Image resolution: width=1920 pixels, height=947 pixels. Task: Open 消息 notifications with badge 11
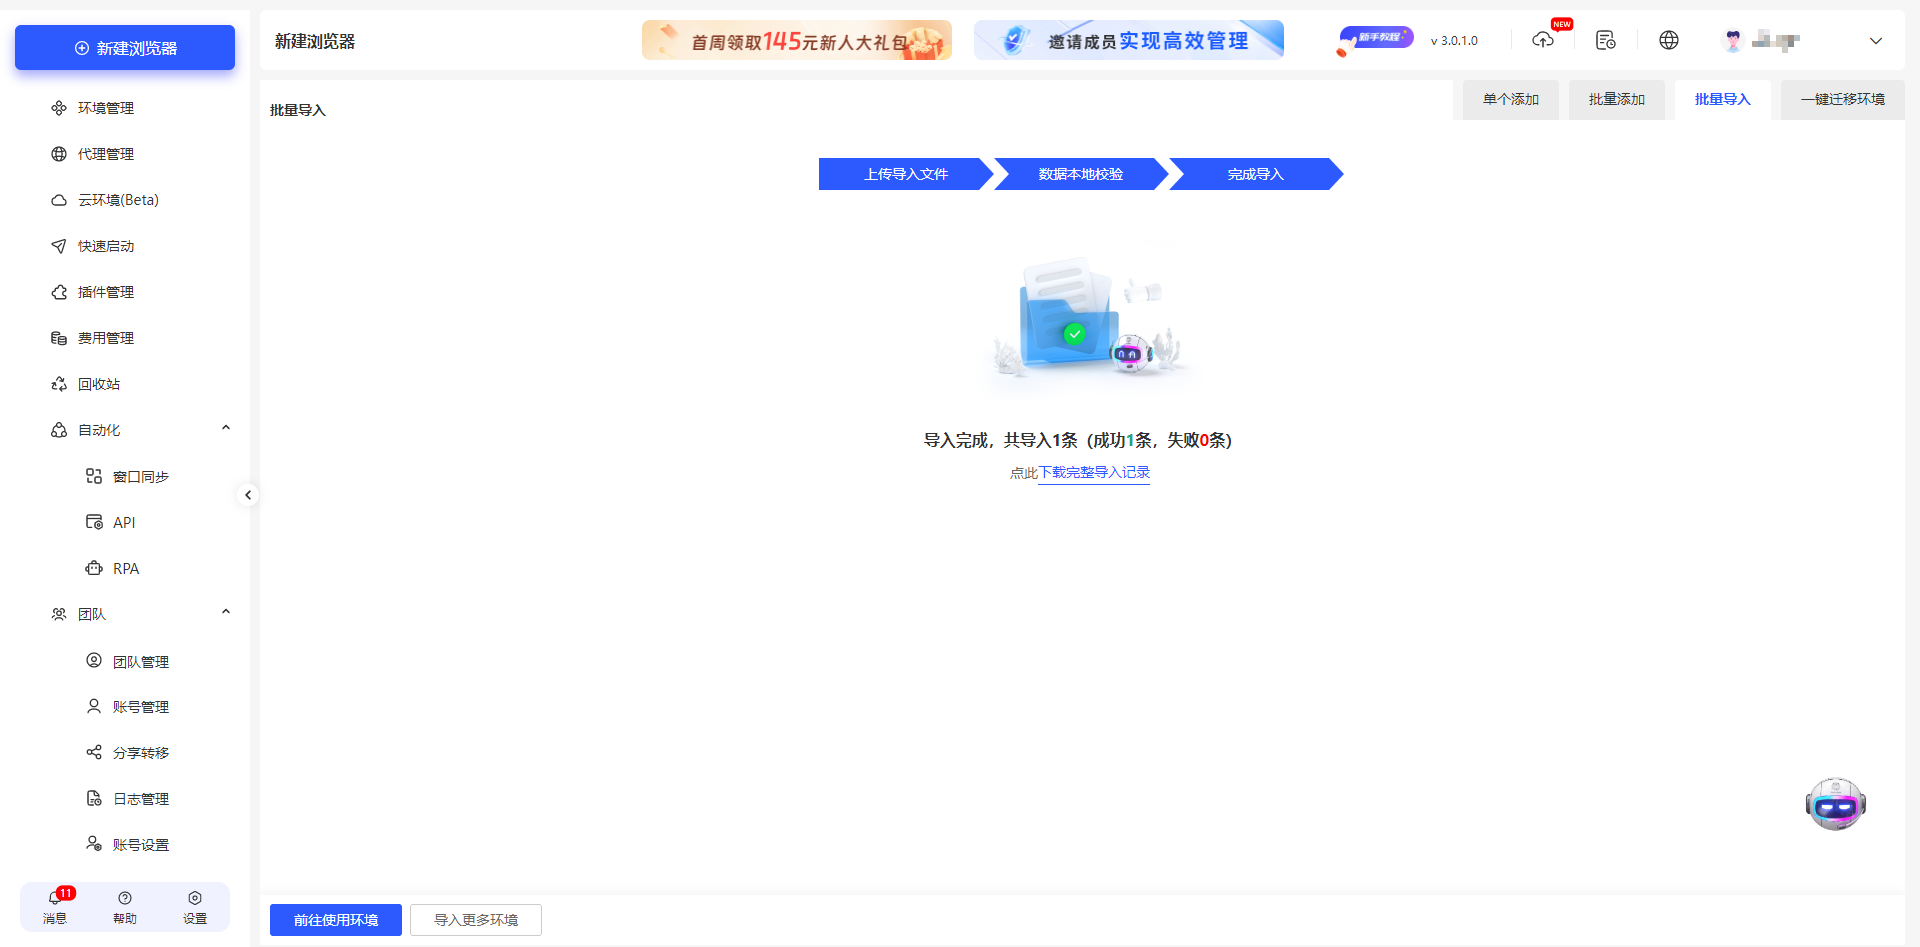pyautogui.click(x=55, y=907)
